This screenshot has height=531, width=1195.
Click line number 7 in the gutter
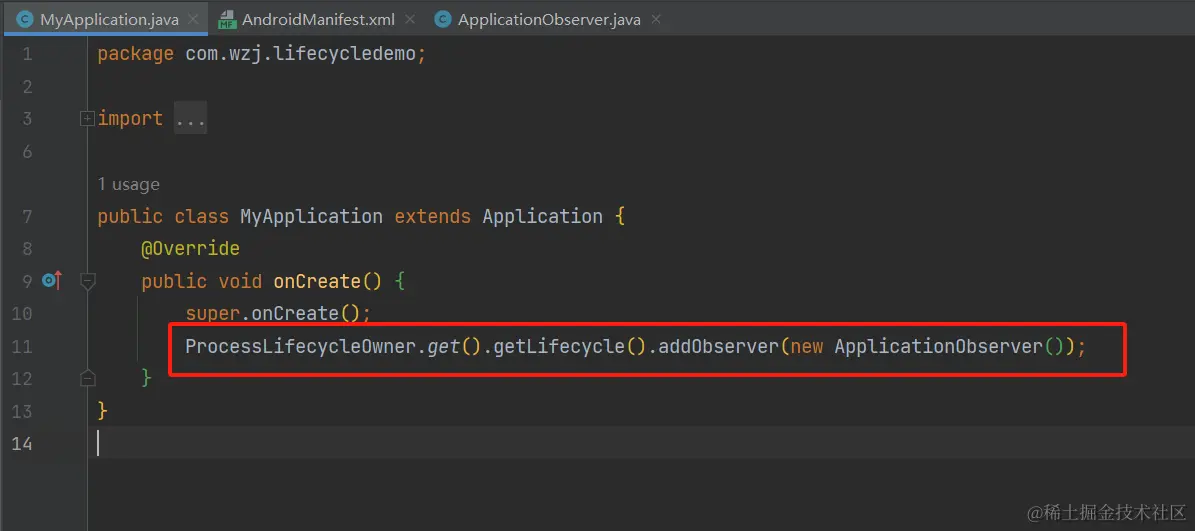point(27,216)
